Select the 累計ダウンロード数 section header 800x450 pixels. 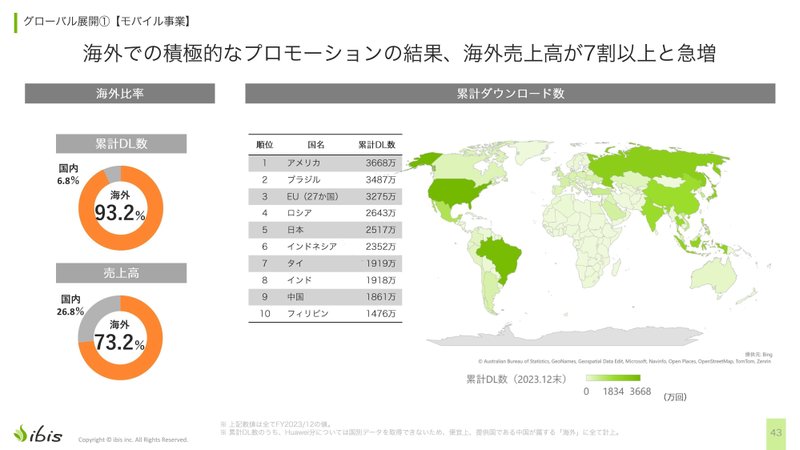510,93
